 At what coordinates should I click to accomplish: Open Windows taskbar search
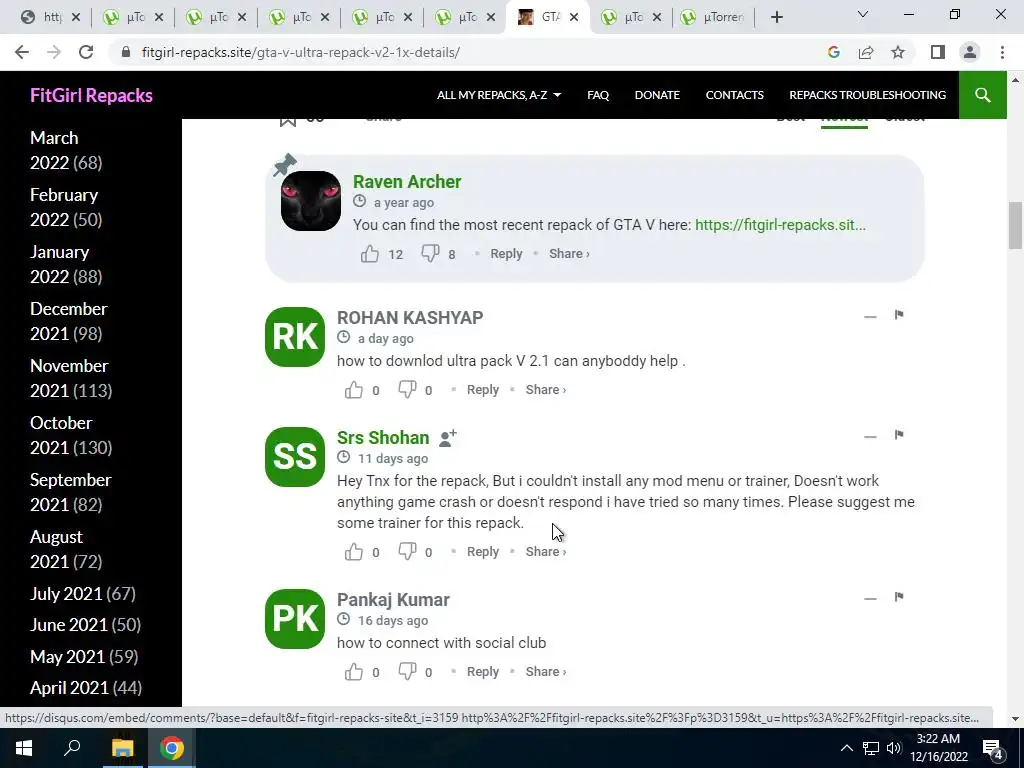[72, 748]
